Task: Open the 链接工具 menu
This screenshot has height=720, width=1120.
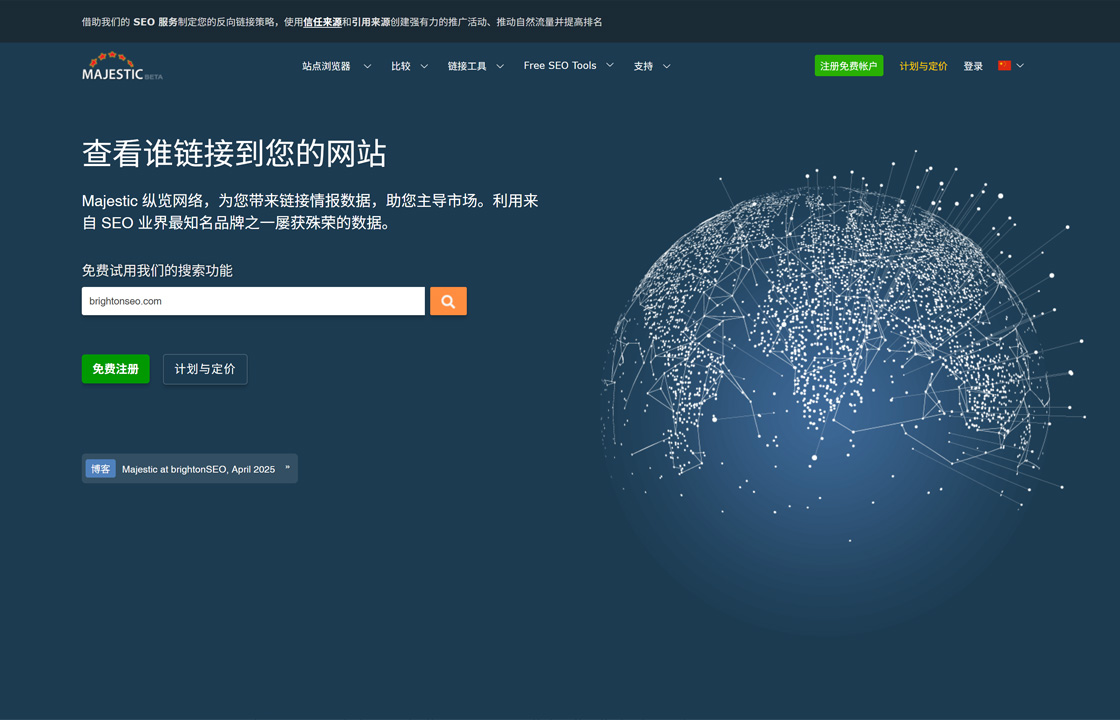Action: [467, 66]
